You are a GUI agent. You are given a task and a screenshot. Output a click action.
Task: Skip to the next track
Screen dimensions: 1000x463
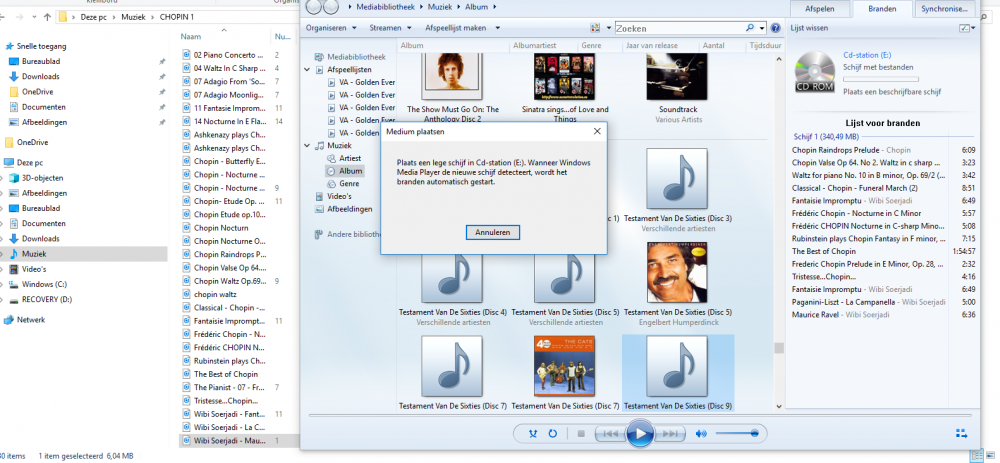pos(671,433)
